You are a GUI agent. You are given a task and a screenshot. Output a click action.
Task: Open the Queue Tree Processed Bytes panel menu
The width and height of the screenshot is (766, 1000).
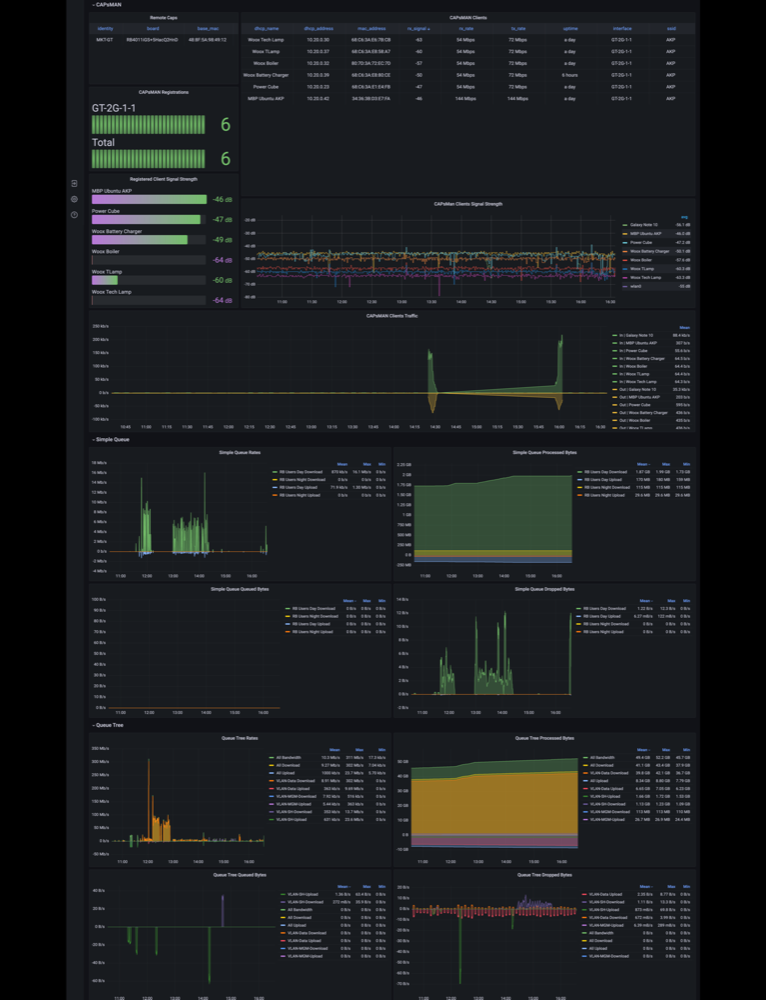pos(544,738)
